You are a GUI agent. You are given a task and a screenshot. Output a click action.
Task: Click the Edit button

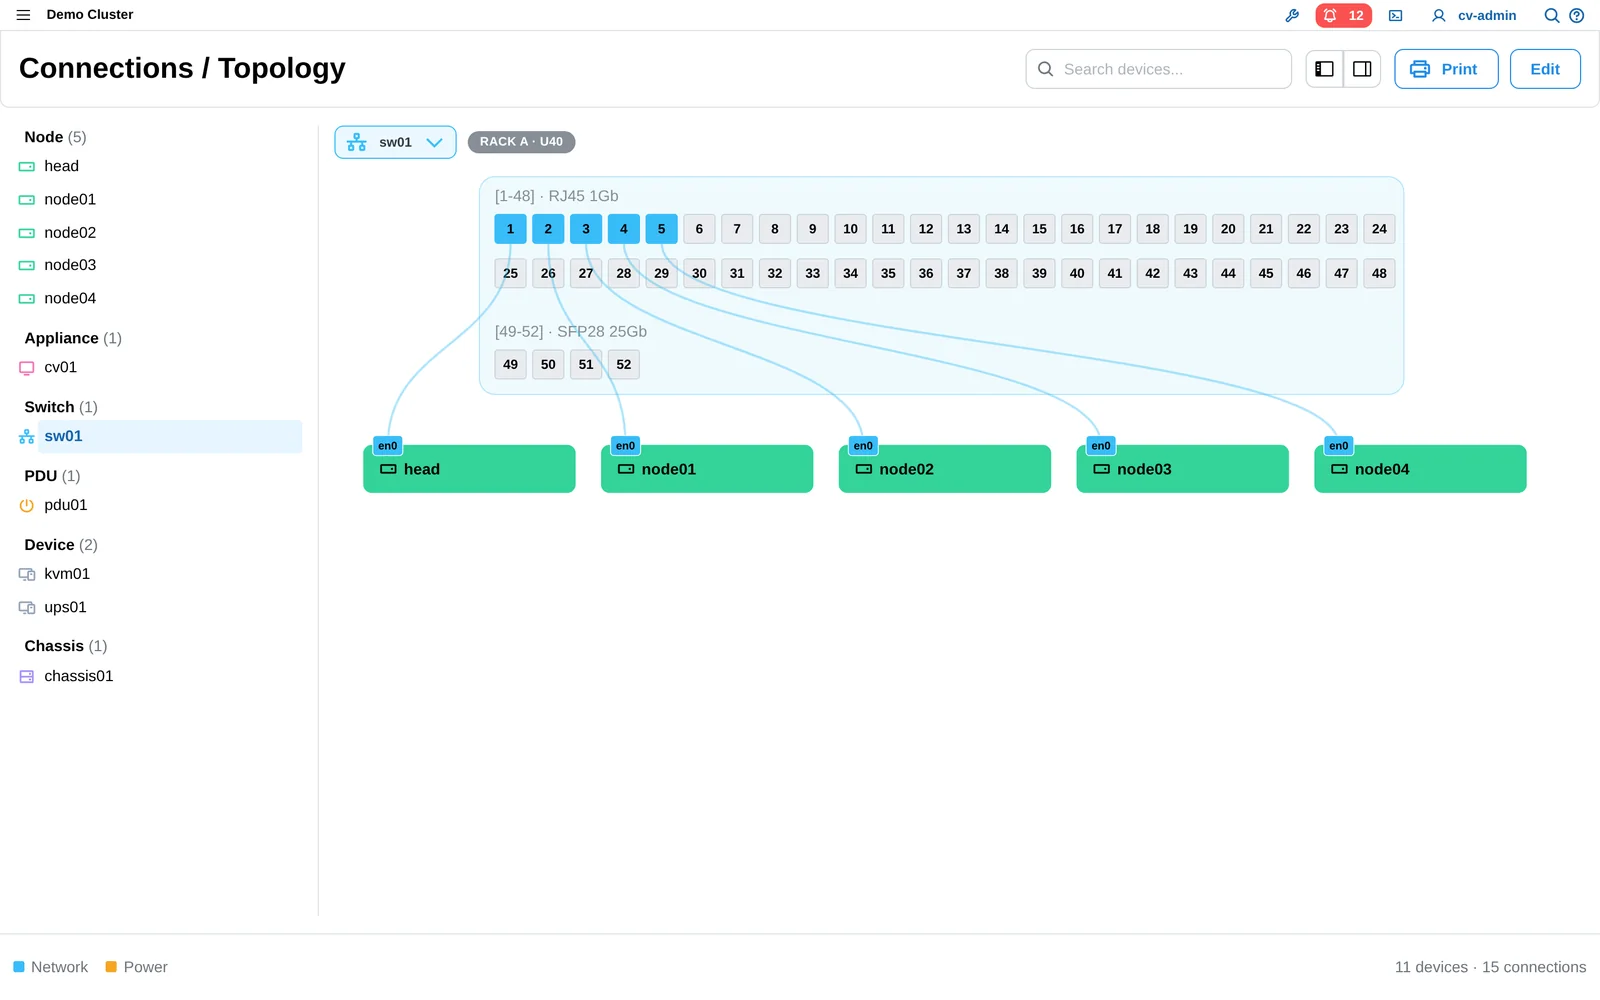(1545, 69)
